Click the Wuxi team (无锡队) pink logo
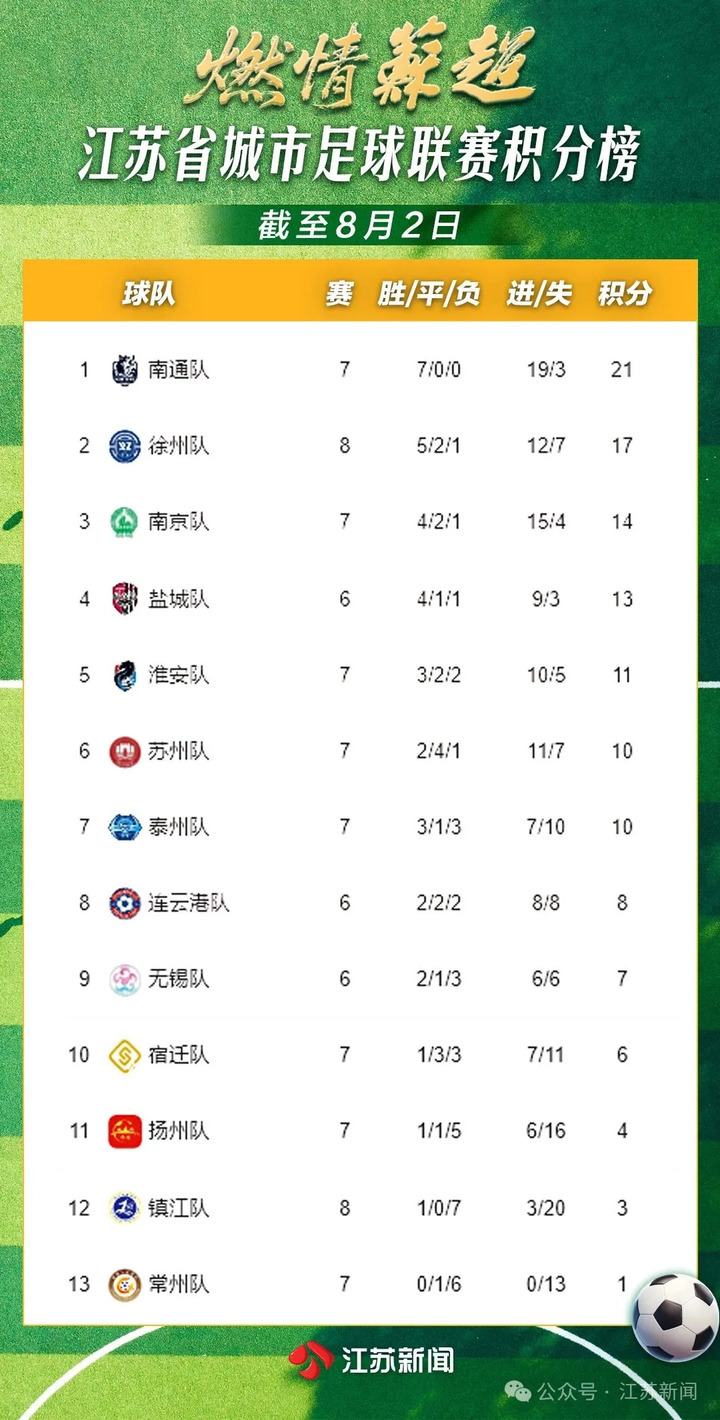 point(125,979)
